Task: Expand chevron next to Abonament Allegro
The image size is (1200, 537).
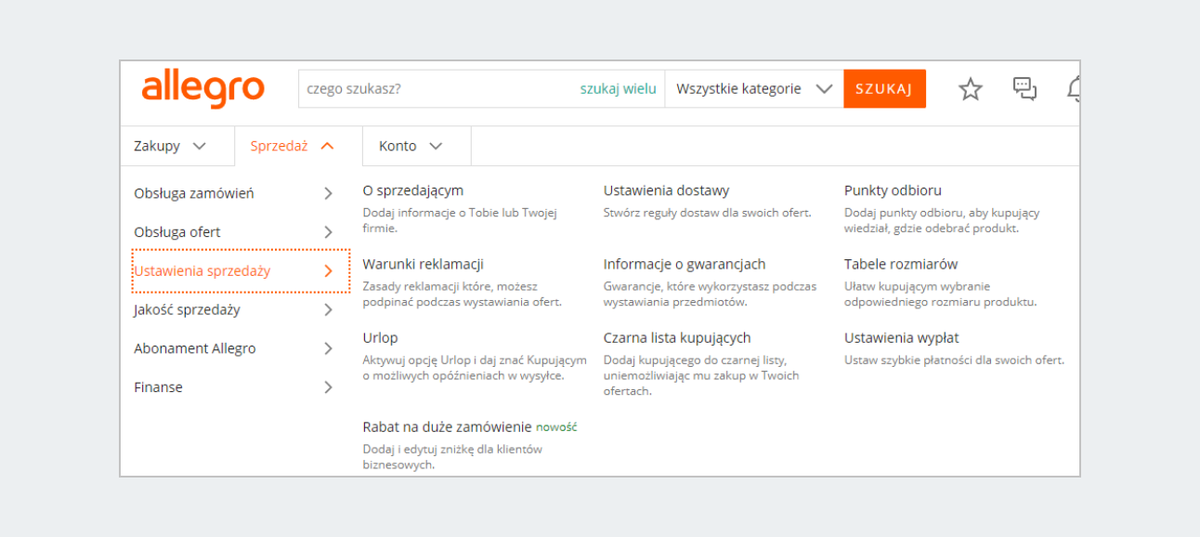Action: [x=328, y=348]
